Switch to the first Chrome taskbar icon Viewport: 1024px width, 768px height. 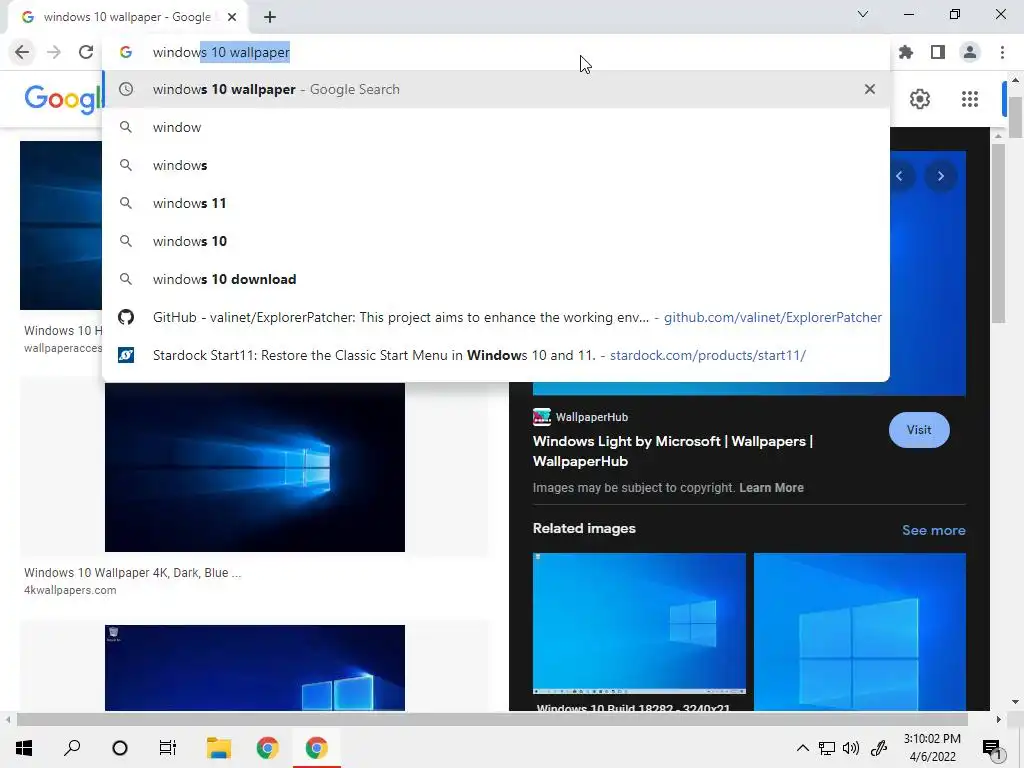267,748
